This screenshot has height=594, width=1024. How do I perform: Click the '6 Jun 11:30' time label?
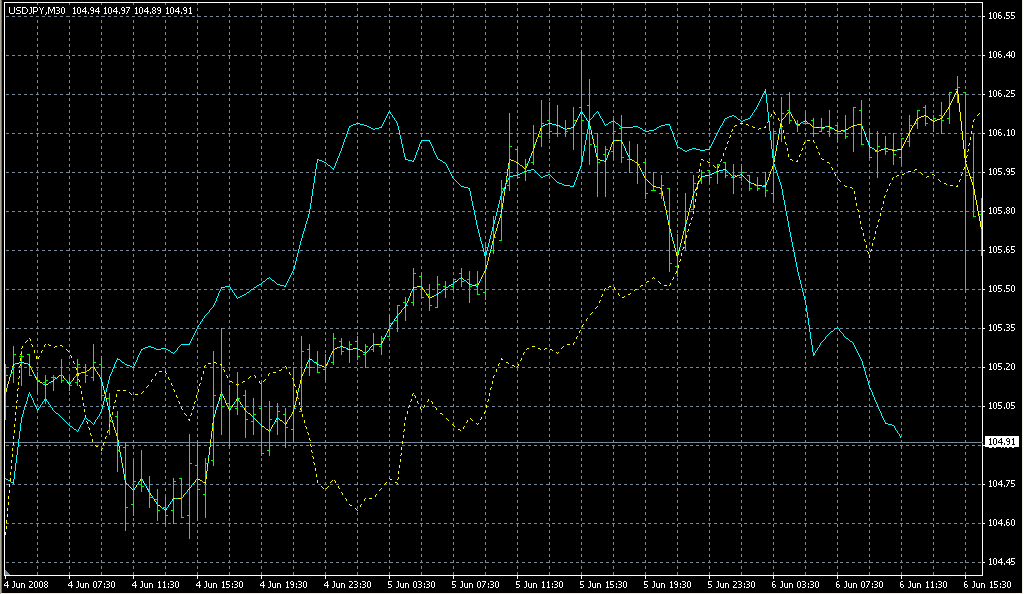click(x=926, y=584)
